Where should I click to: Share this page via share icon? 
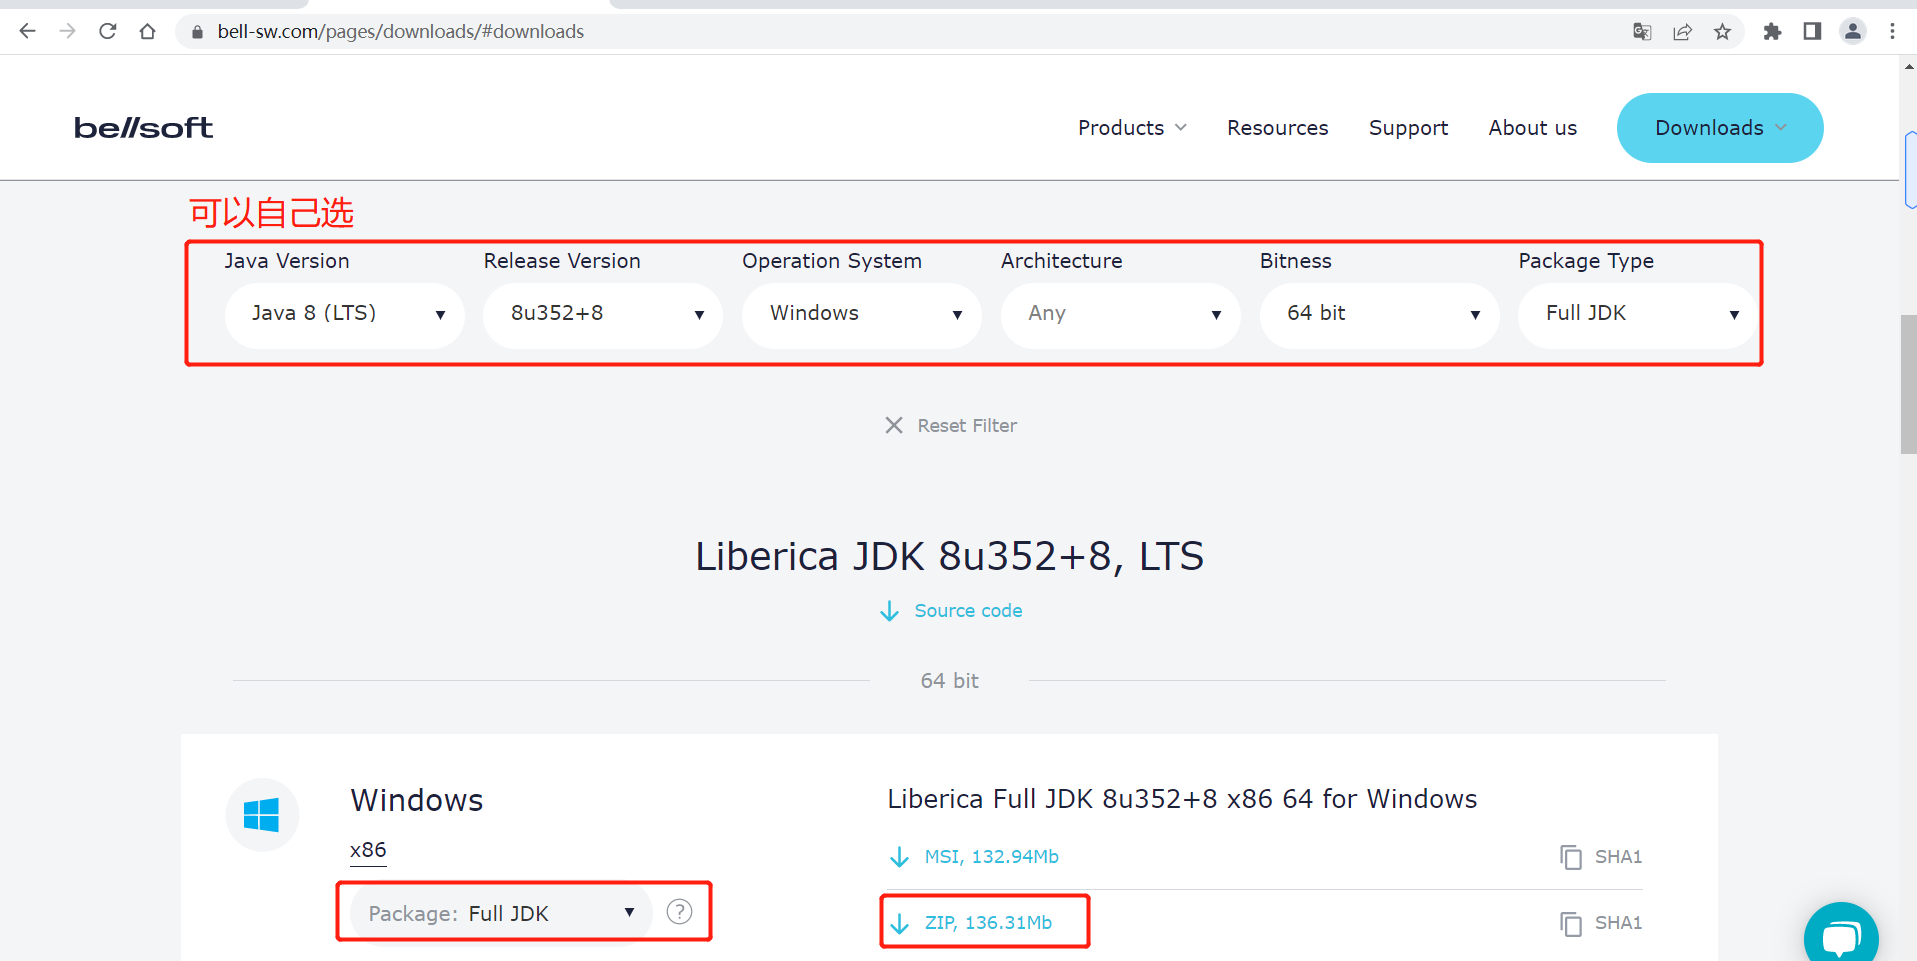[1682, 32]
